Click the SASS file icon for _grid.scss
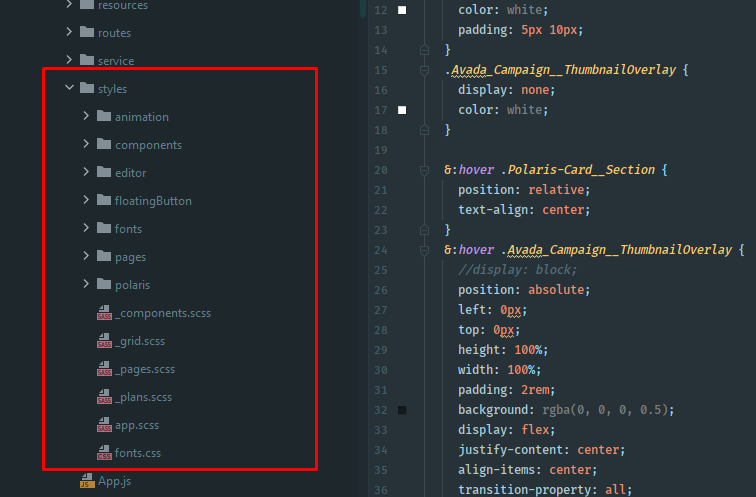Screen dimensions: 756x497 [x=104, y=341]
